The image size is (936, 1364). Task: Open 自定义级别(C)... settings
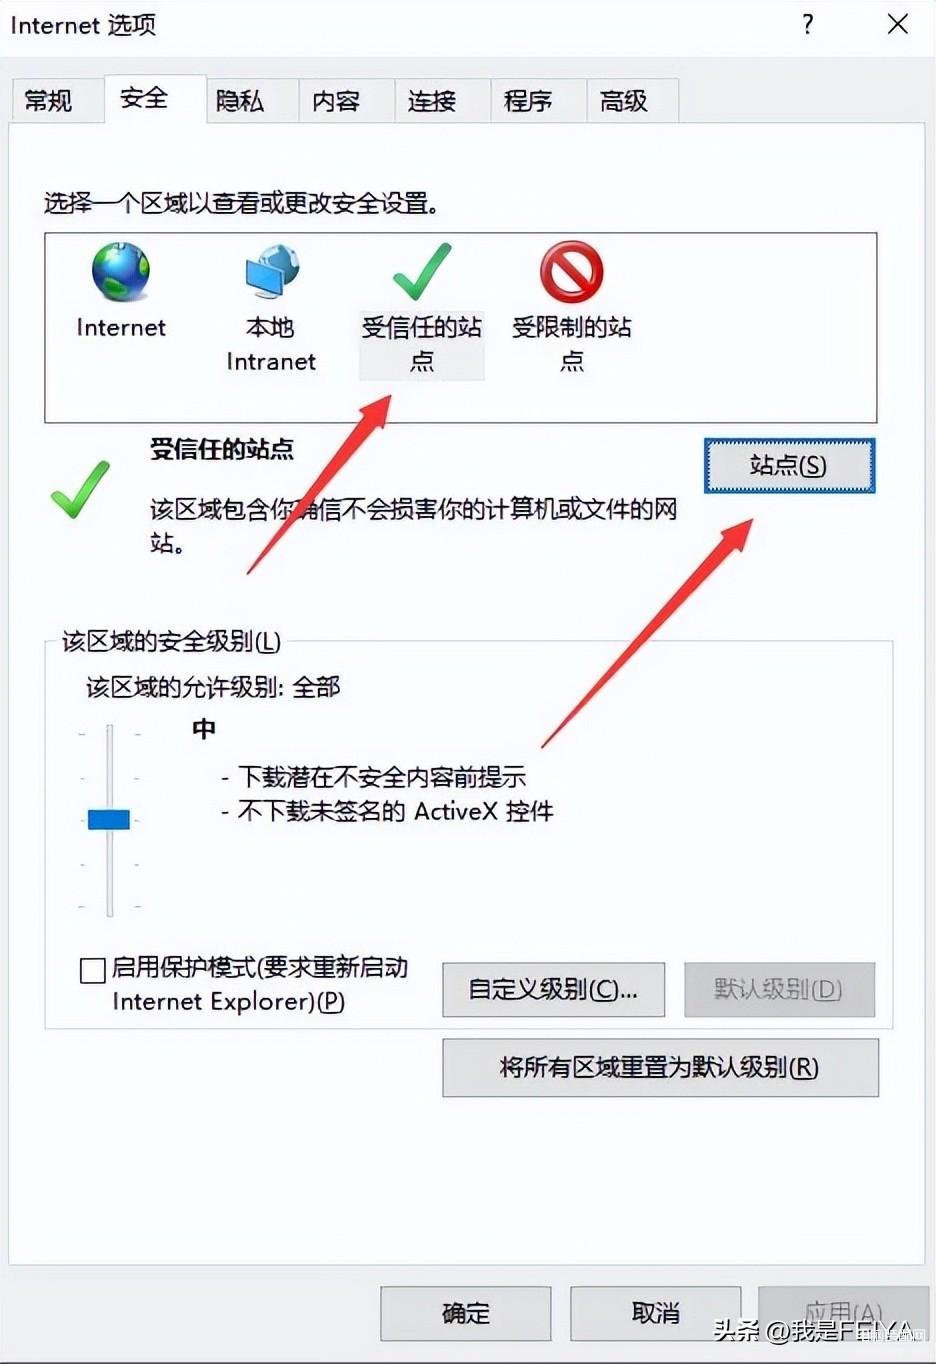coord(553,990)
